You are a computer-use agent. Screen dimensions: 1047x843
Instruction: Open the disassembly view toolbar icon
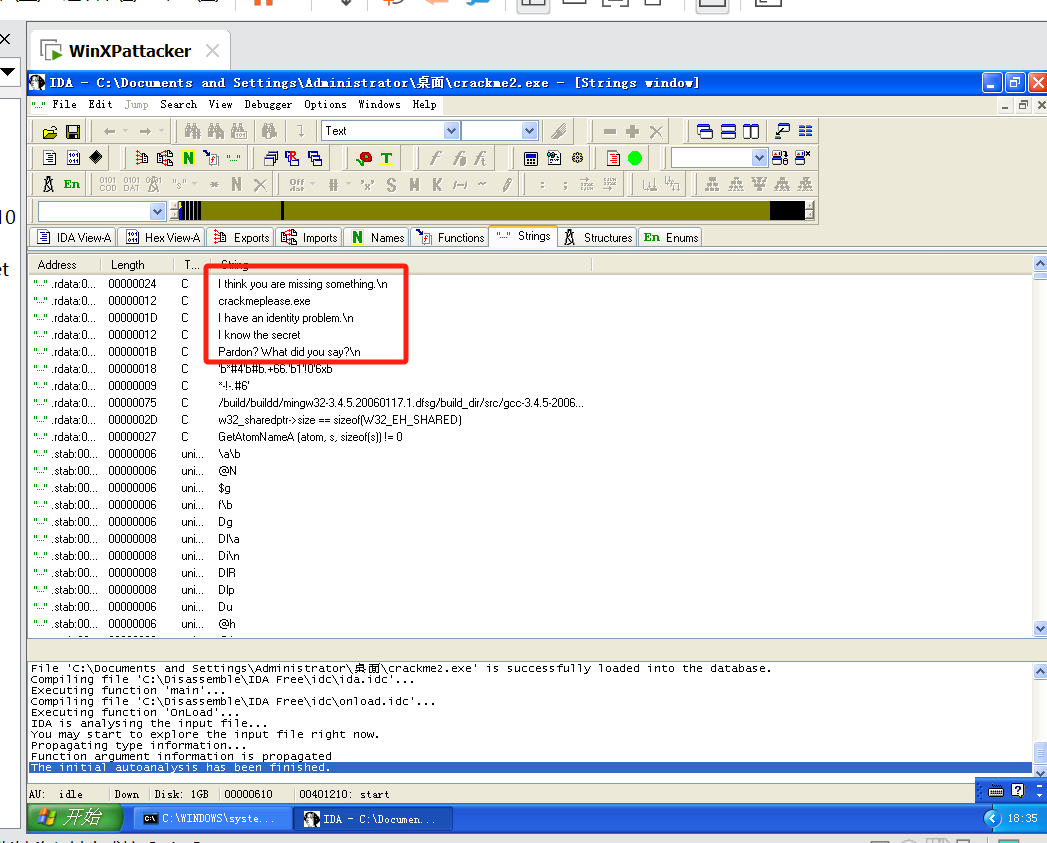tap(50, 158)
